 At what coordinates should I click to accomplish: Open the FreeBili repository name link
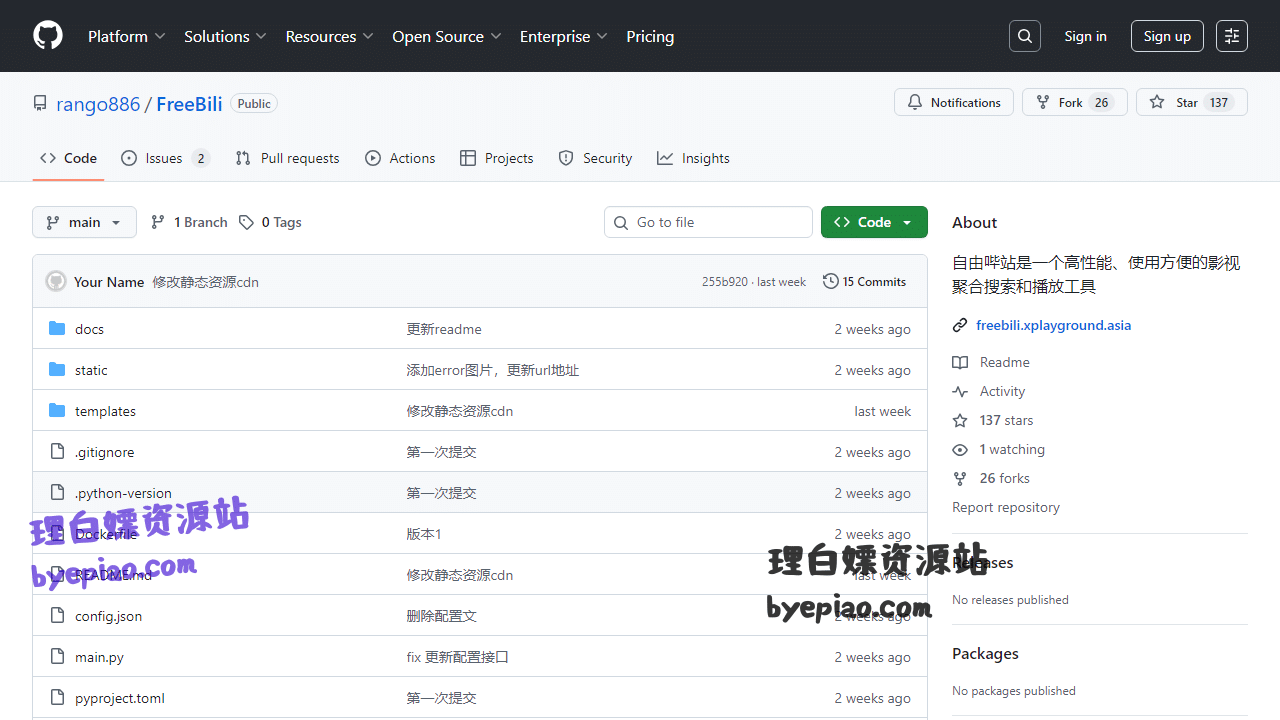click(x=189, y=104)
